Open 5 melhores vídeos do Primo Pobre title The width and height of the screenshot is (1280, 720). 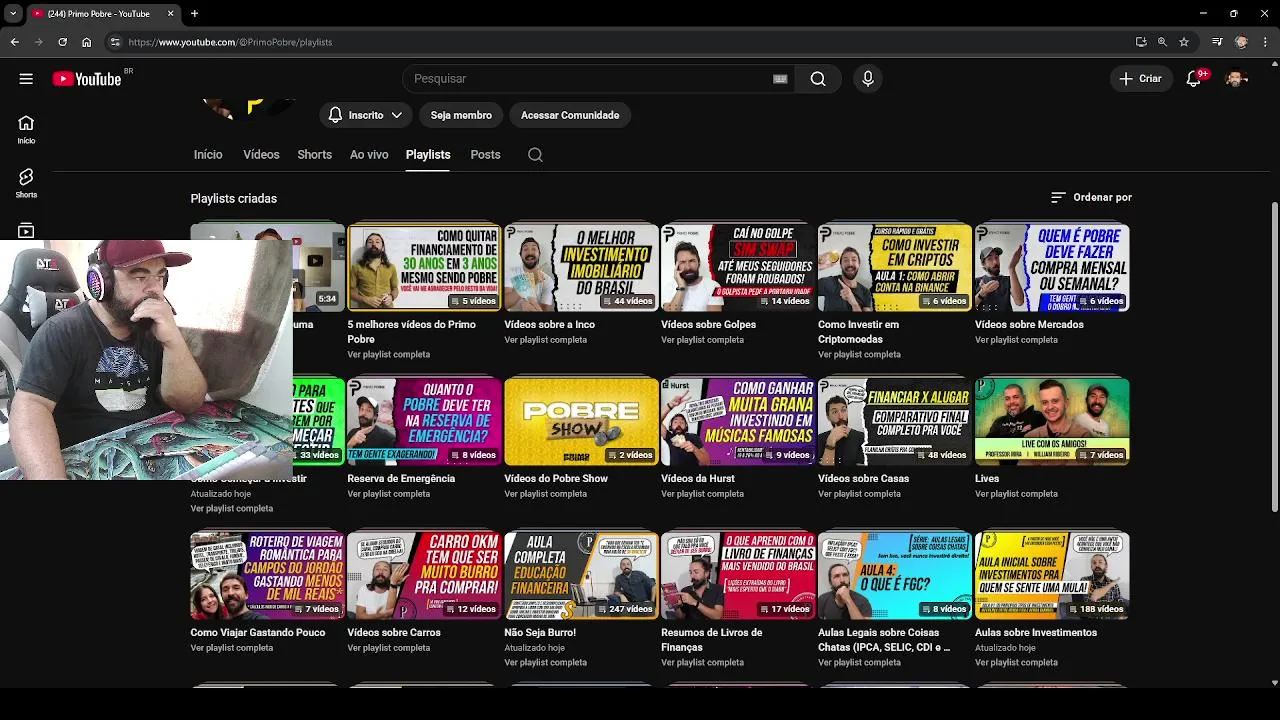click(411, 332)
